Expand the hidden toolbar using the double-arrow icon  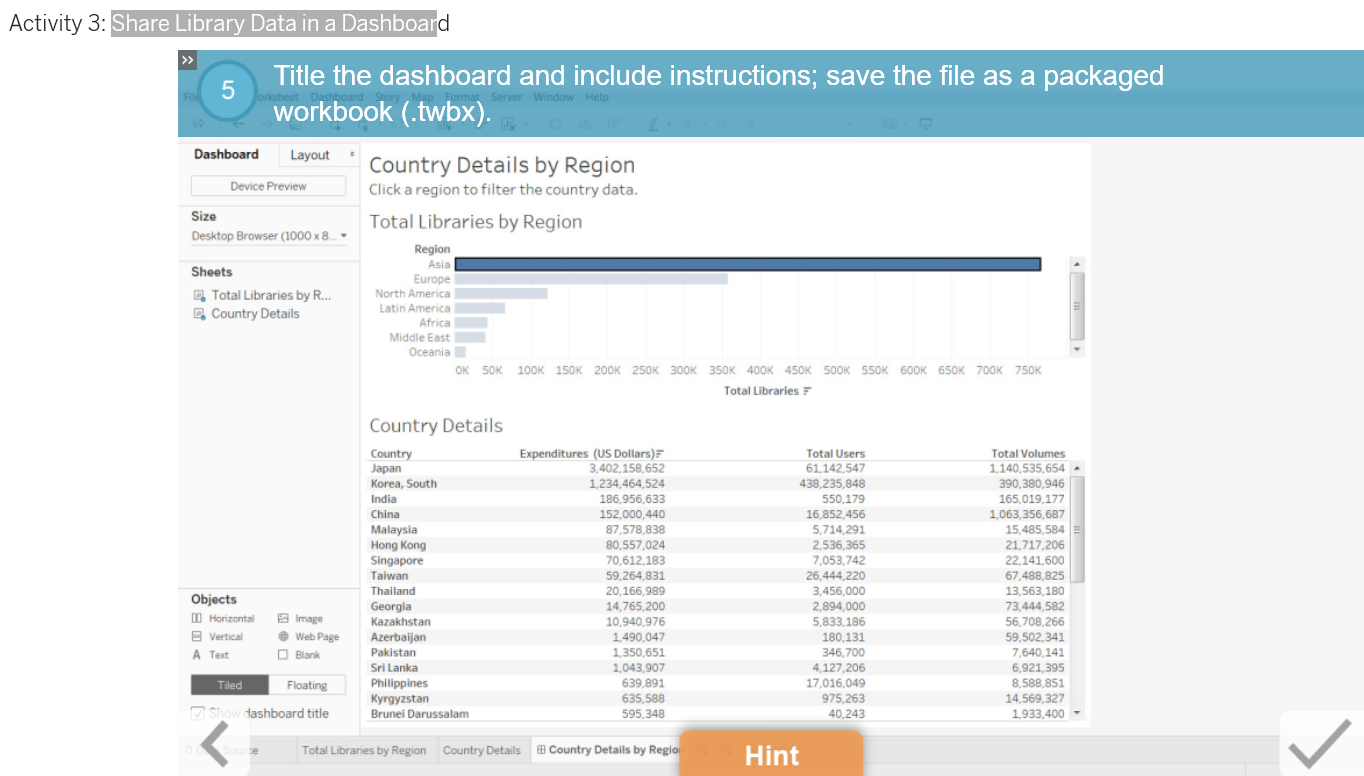[187, 59]
